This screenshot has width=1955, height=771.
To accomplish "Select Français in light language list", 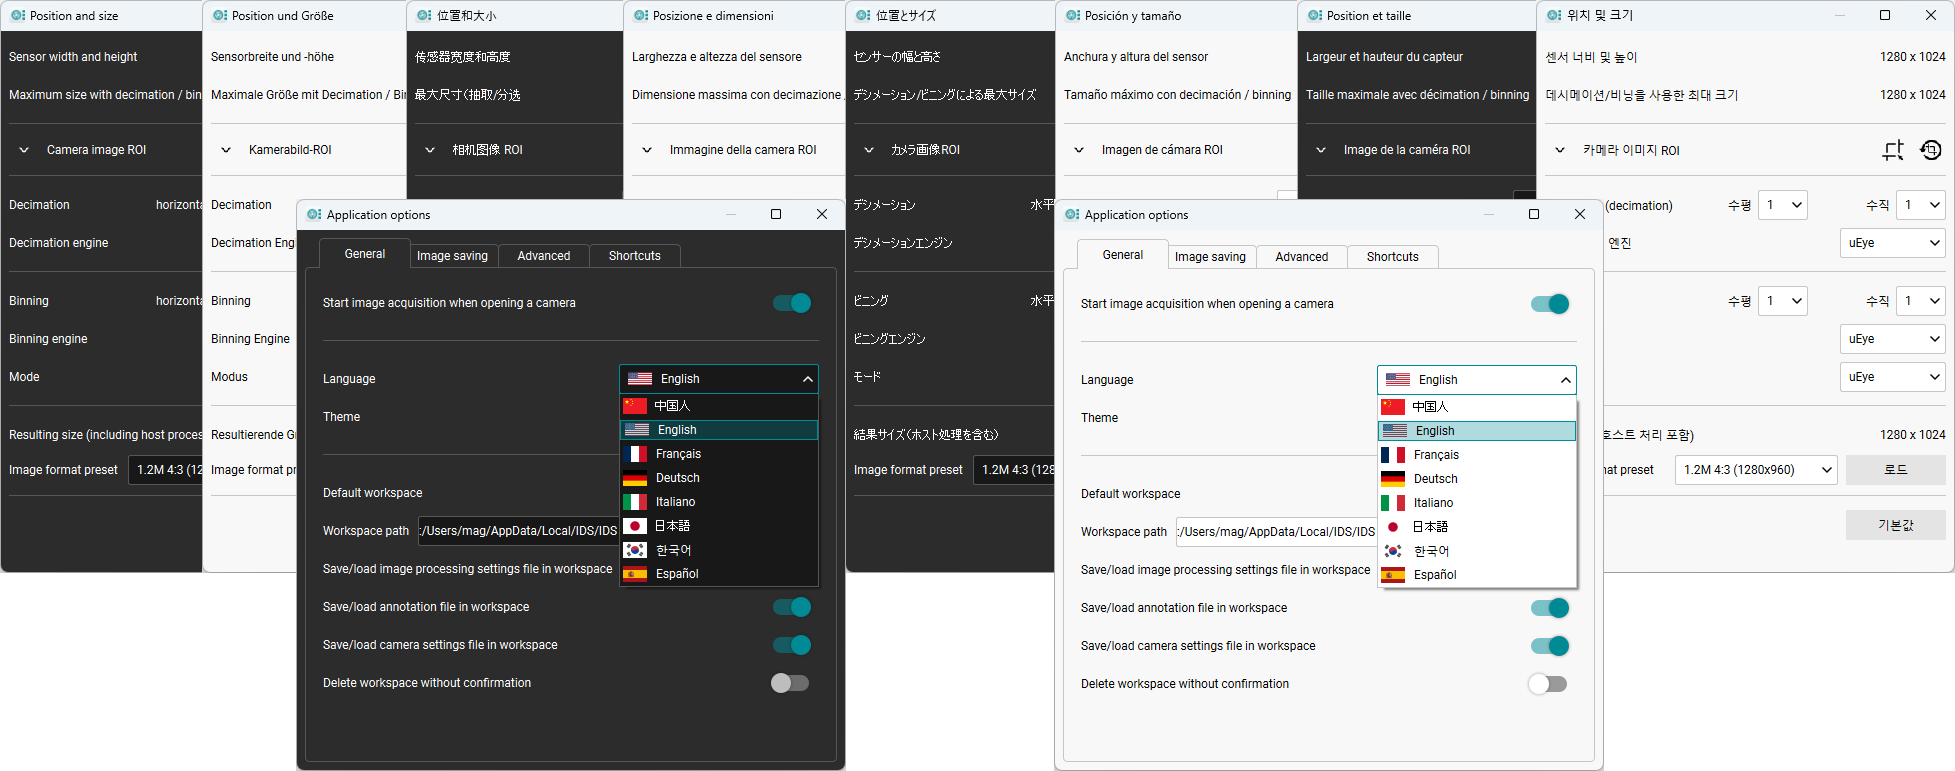I will [x=1477, y=455].
